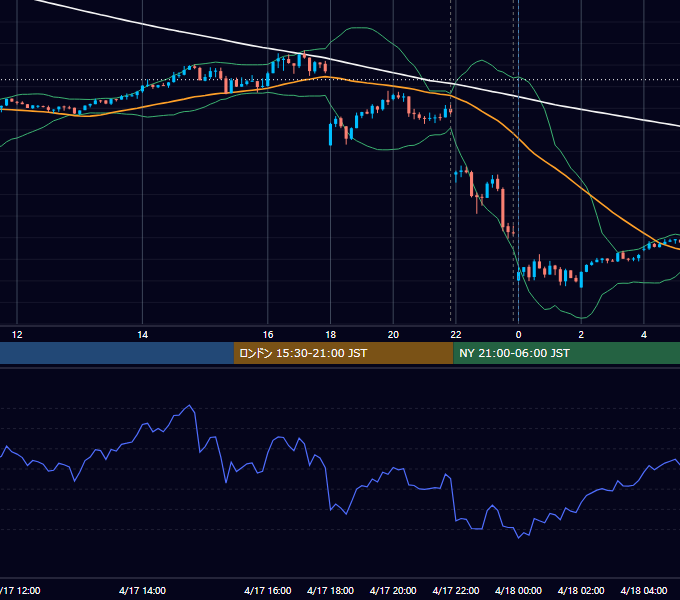Screen dimensions: 680x600
Task: Click the blue session bar before London
Action: tap(117, 353)
